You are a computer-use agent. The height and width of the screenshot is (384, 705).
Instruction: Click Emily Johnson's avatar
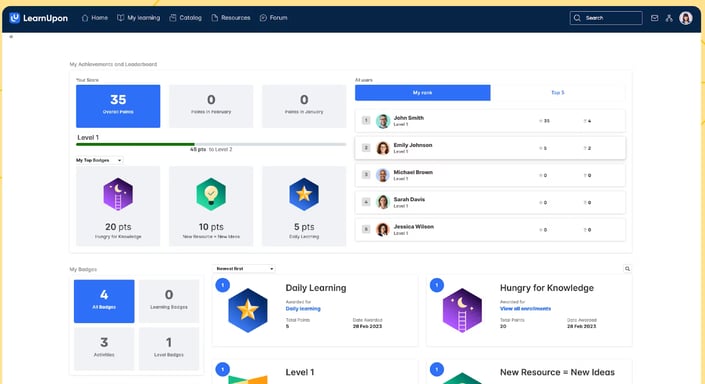(x=383, y=148)
